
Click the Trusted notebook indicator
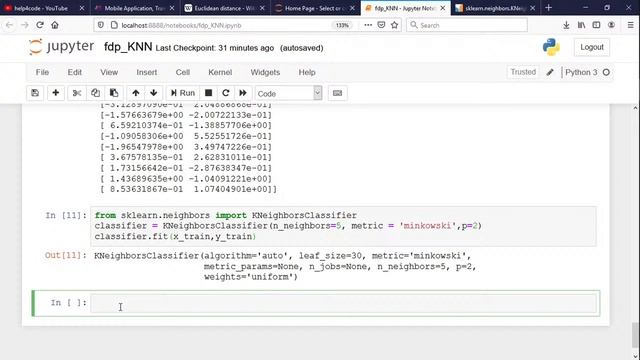[x=523, y=72]
